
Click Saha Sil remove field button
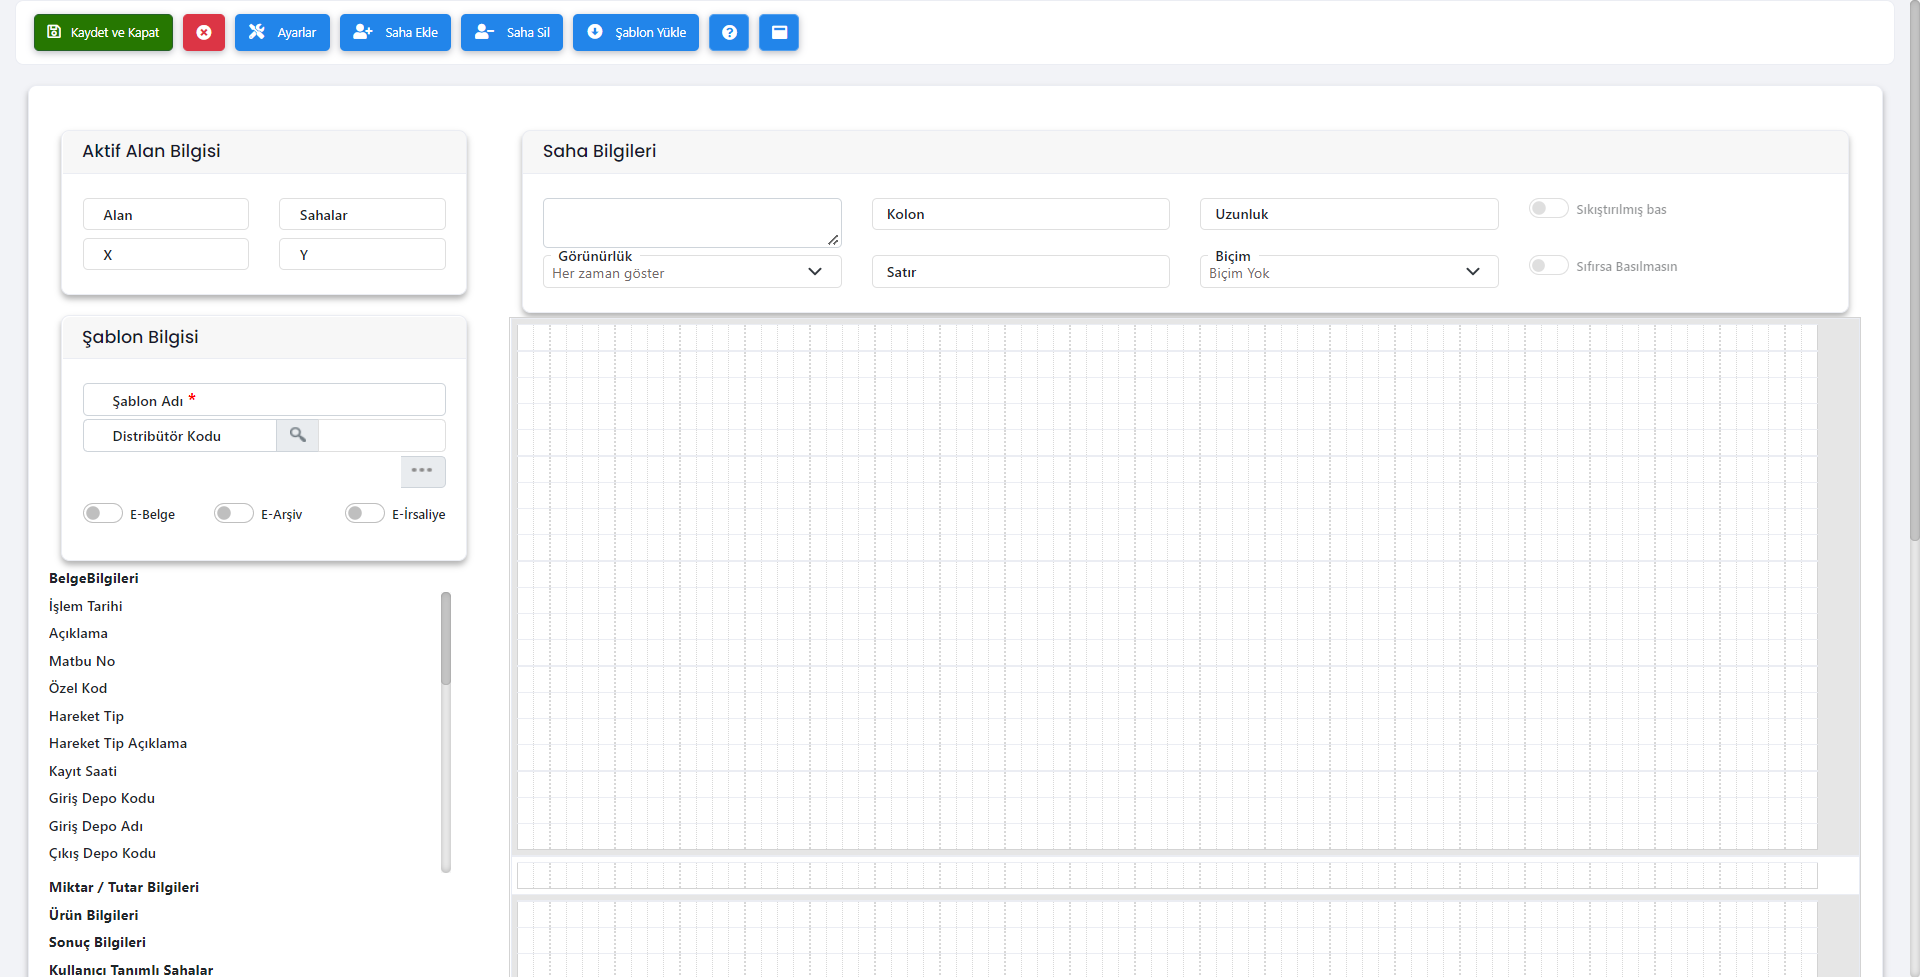tap(512, 32)
